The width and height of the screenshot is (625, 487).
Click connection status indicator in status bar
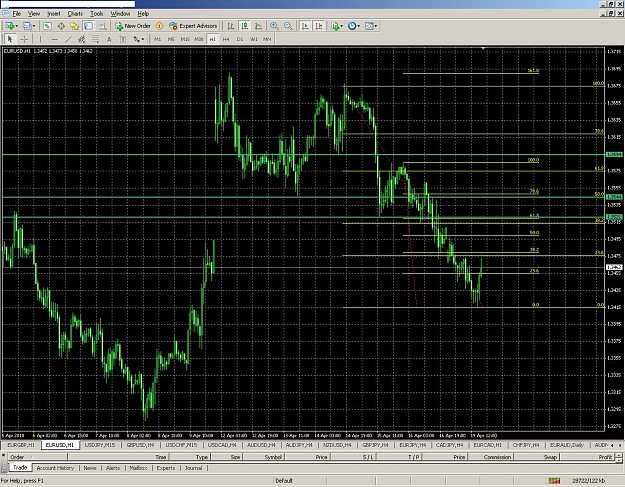pyautogui.click(x=554, y=481)
